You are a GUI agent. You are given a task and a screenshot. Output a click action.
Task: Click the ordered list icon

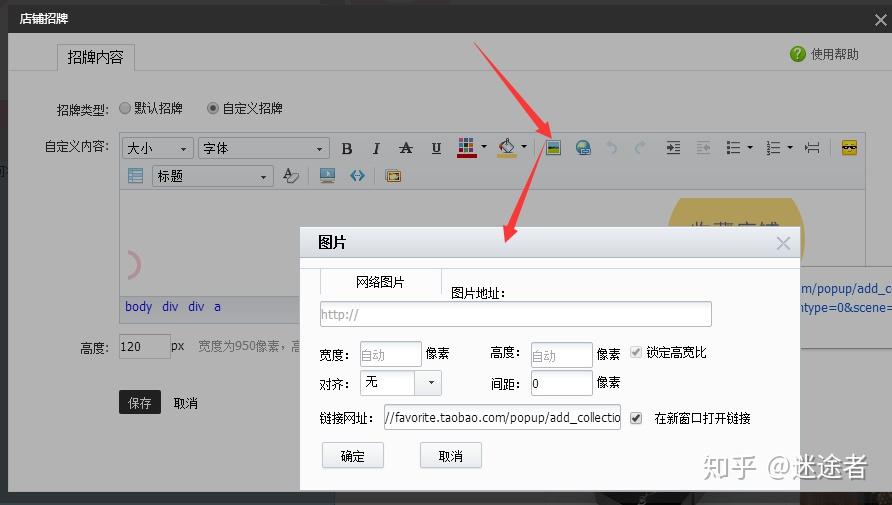pyautogui.click(x=773, y=148)
